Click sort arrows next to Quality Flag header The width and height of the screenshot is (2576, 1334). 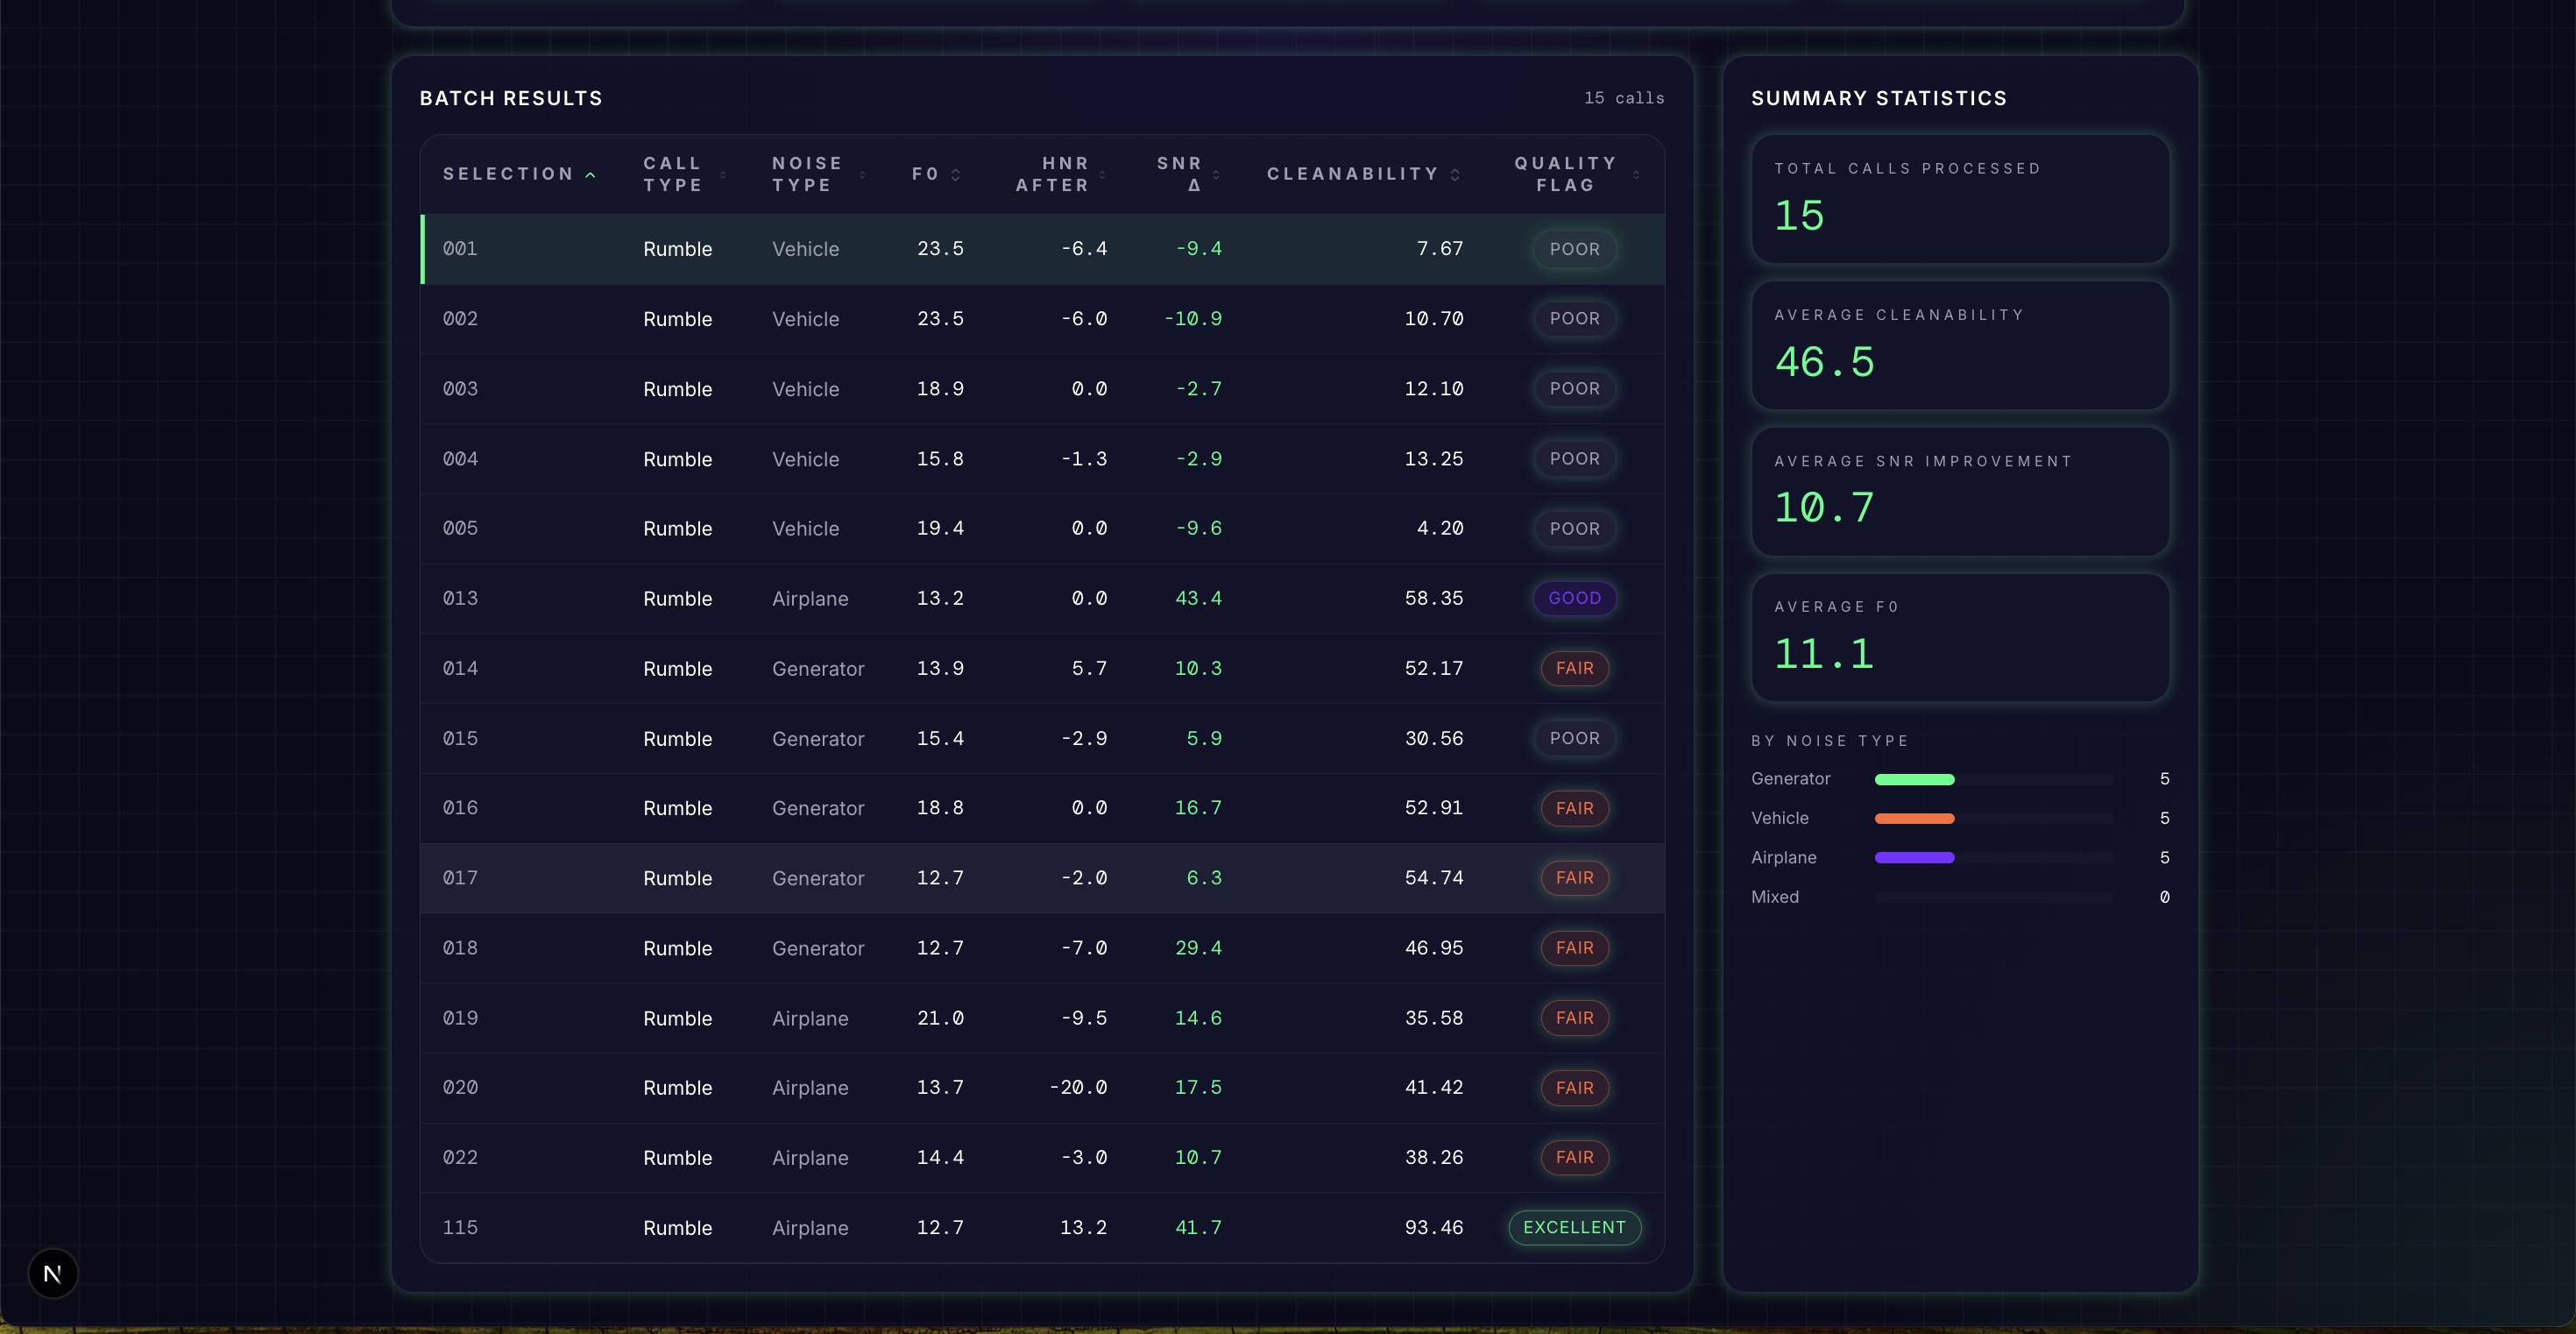pos(1636,175)
